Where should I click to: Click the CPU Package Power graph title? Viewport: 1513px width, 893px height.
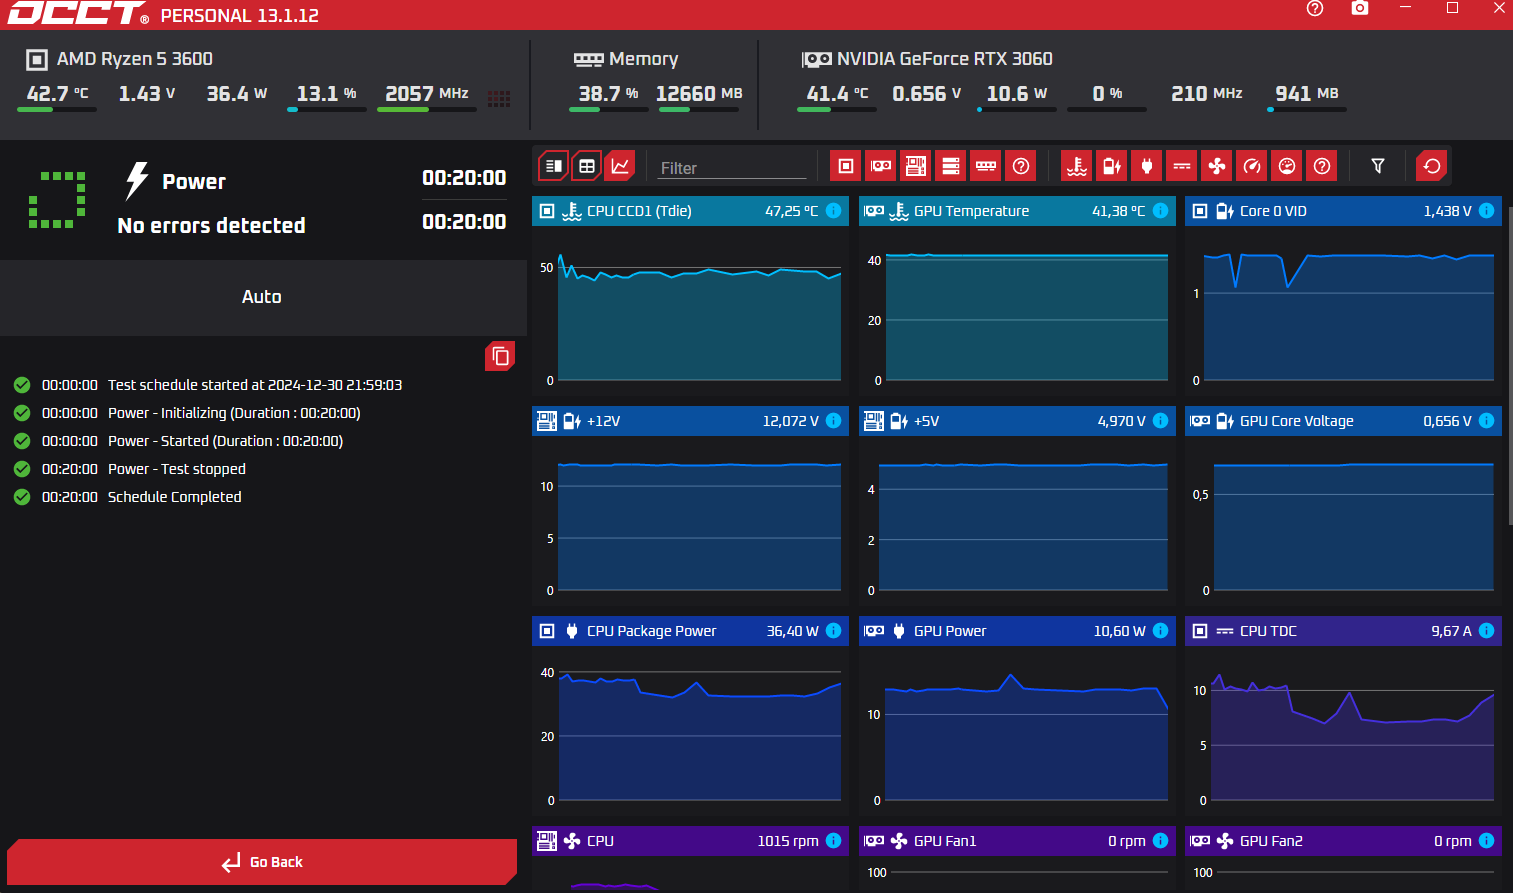651,631
